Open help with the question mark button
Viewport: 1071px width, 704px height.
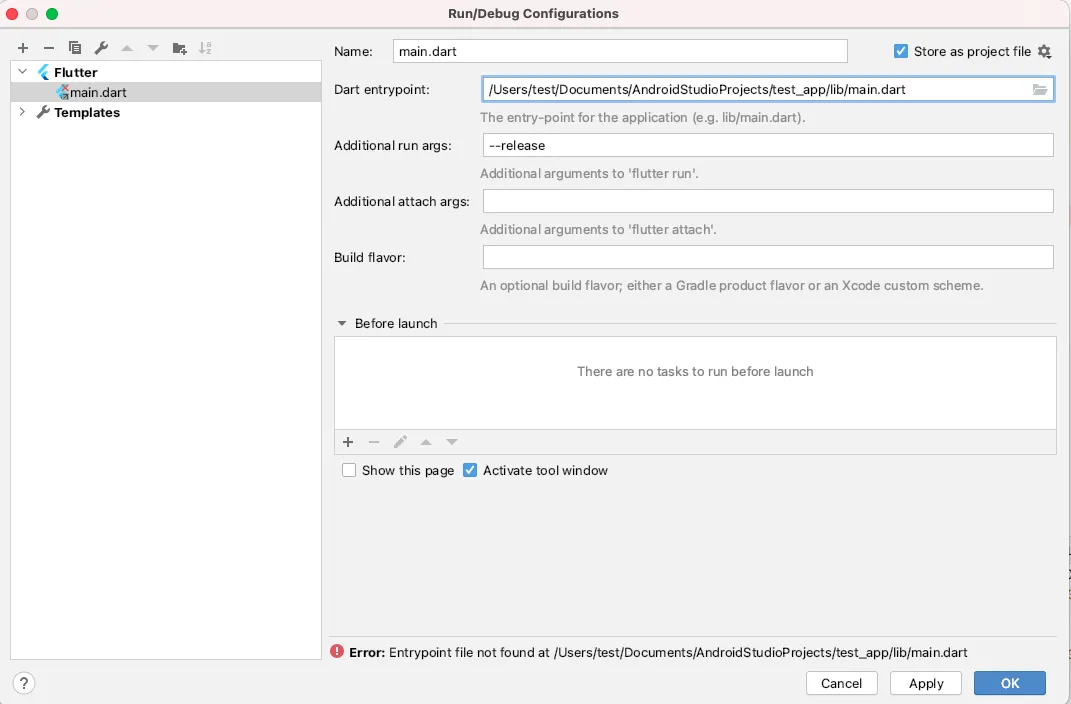coord(24,683)
